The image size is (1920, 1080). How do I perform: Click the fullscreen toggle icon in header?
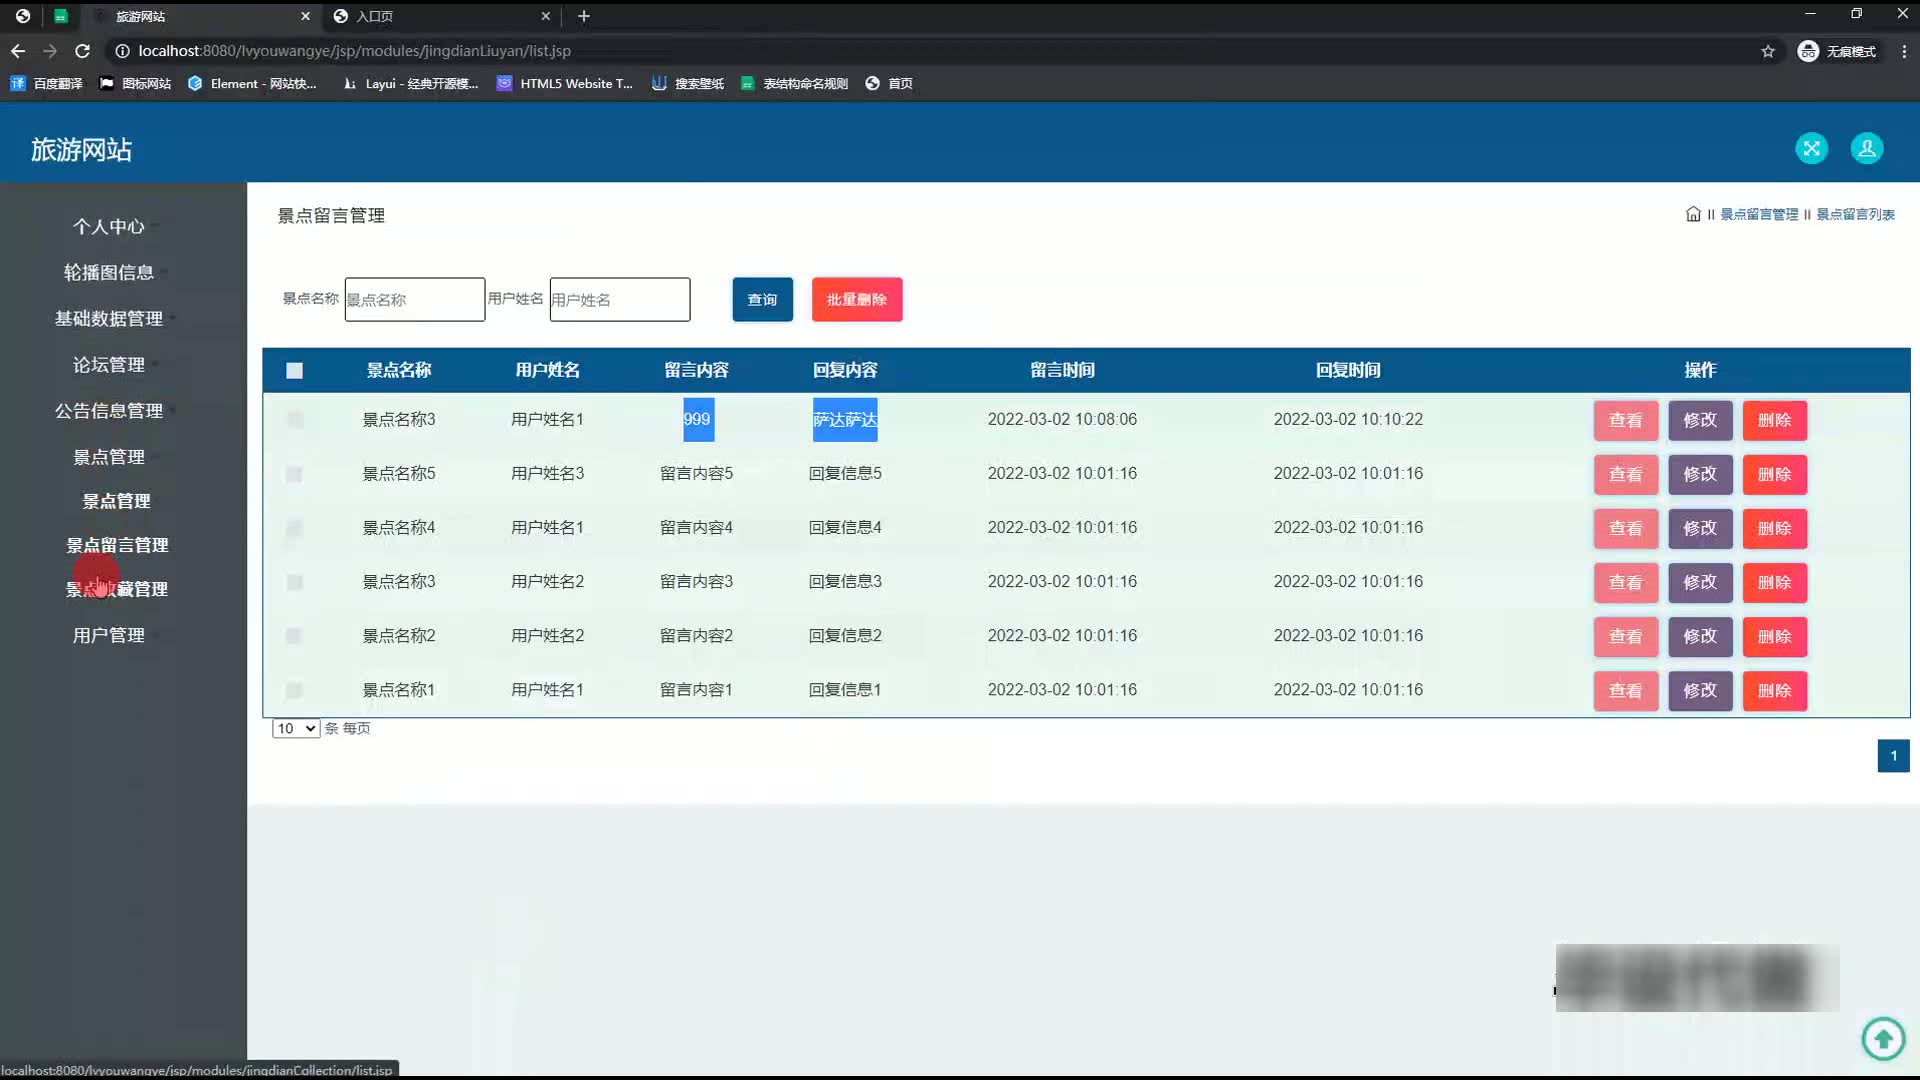[x=1811, y=149]
